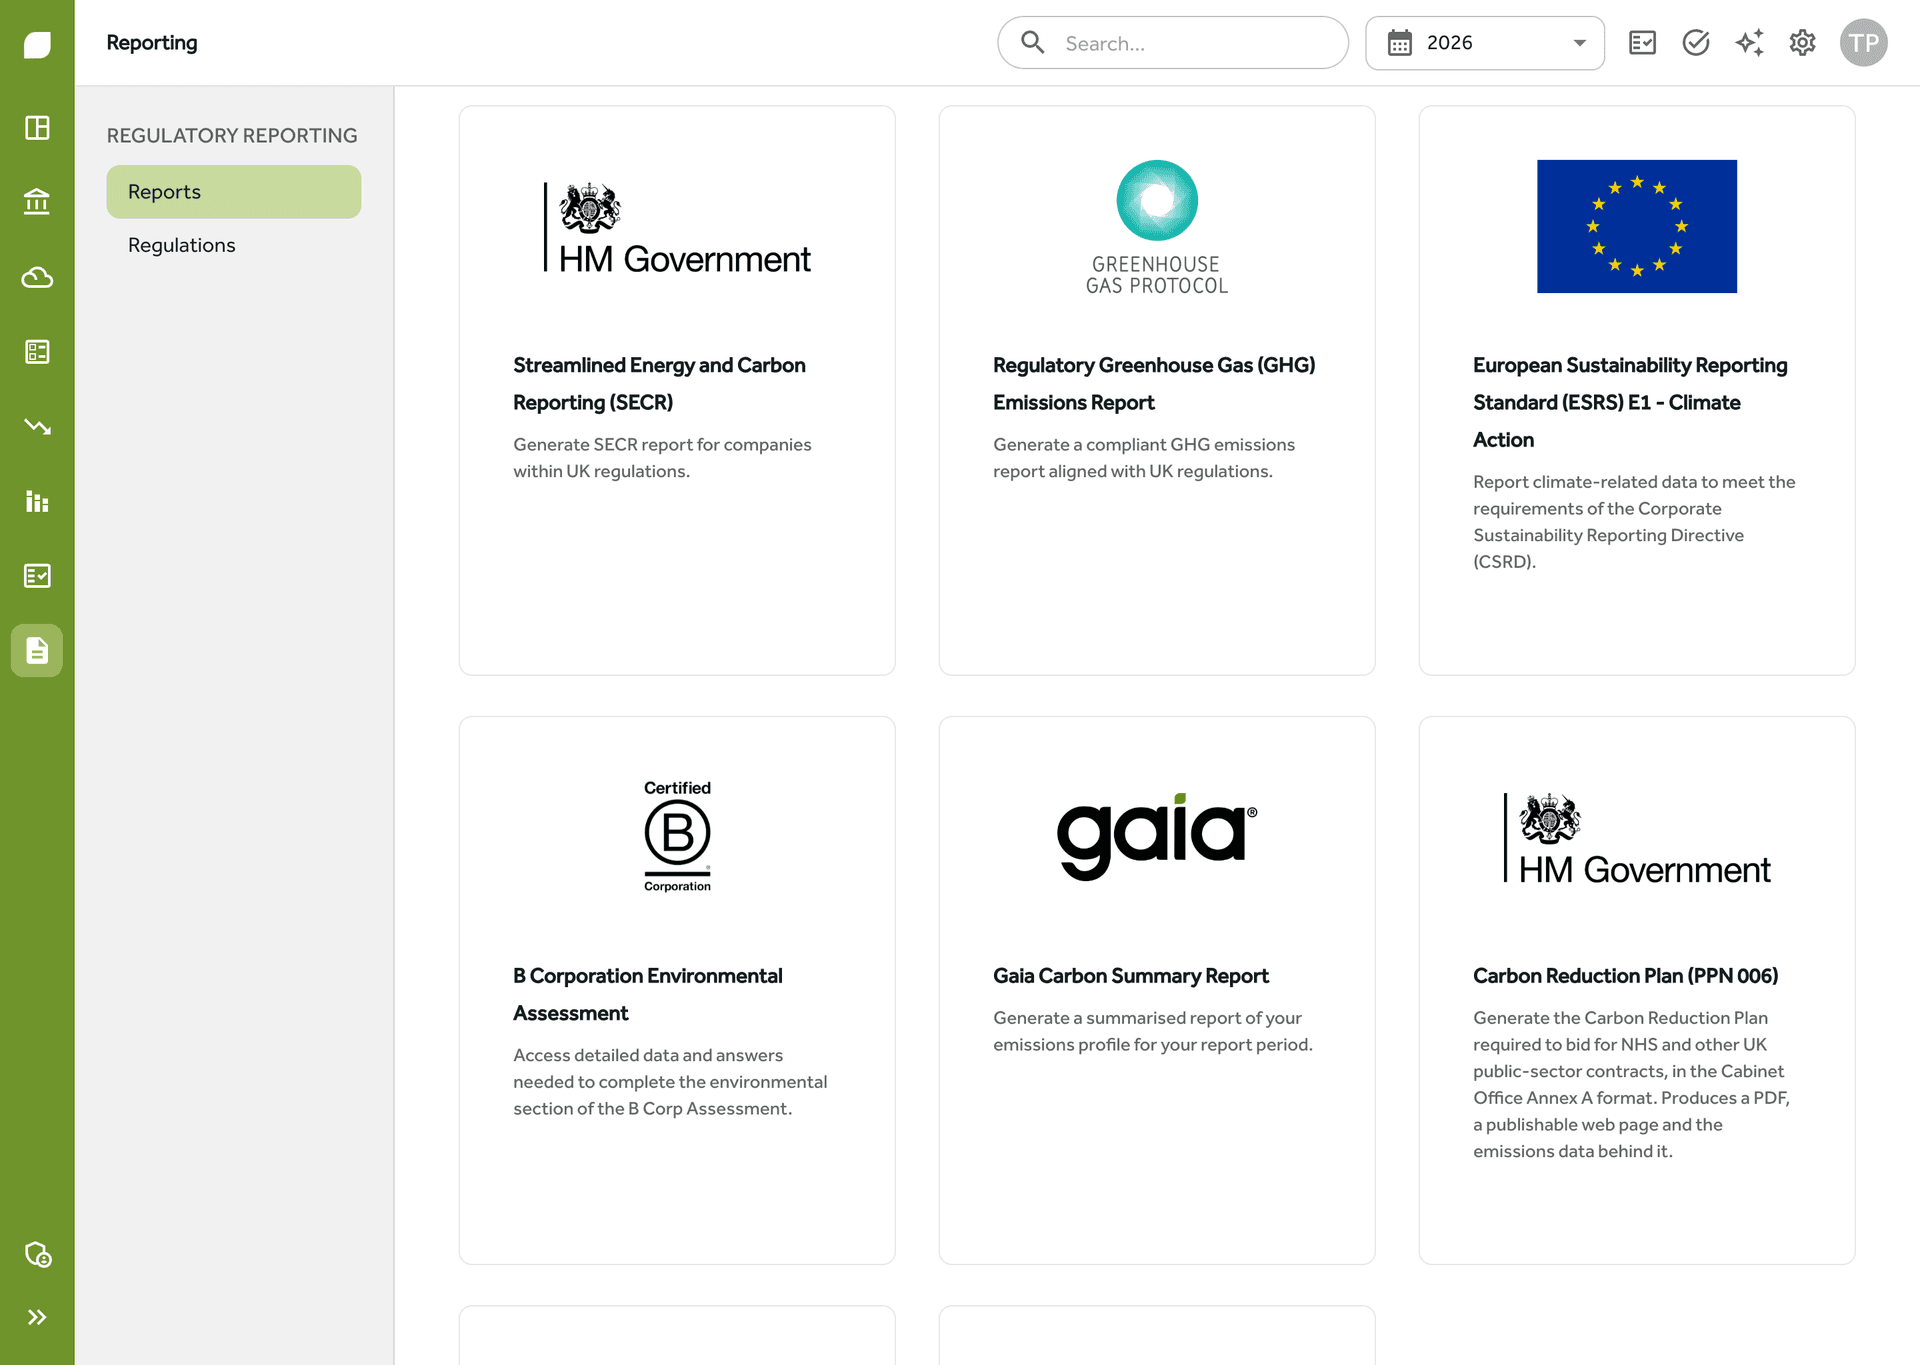
Task: Open Regulatory Greenhouse Gas Emissions Report title
Action: click(x=1154, y=384)
